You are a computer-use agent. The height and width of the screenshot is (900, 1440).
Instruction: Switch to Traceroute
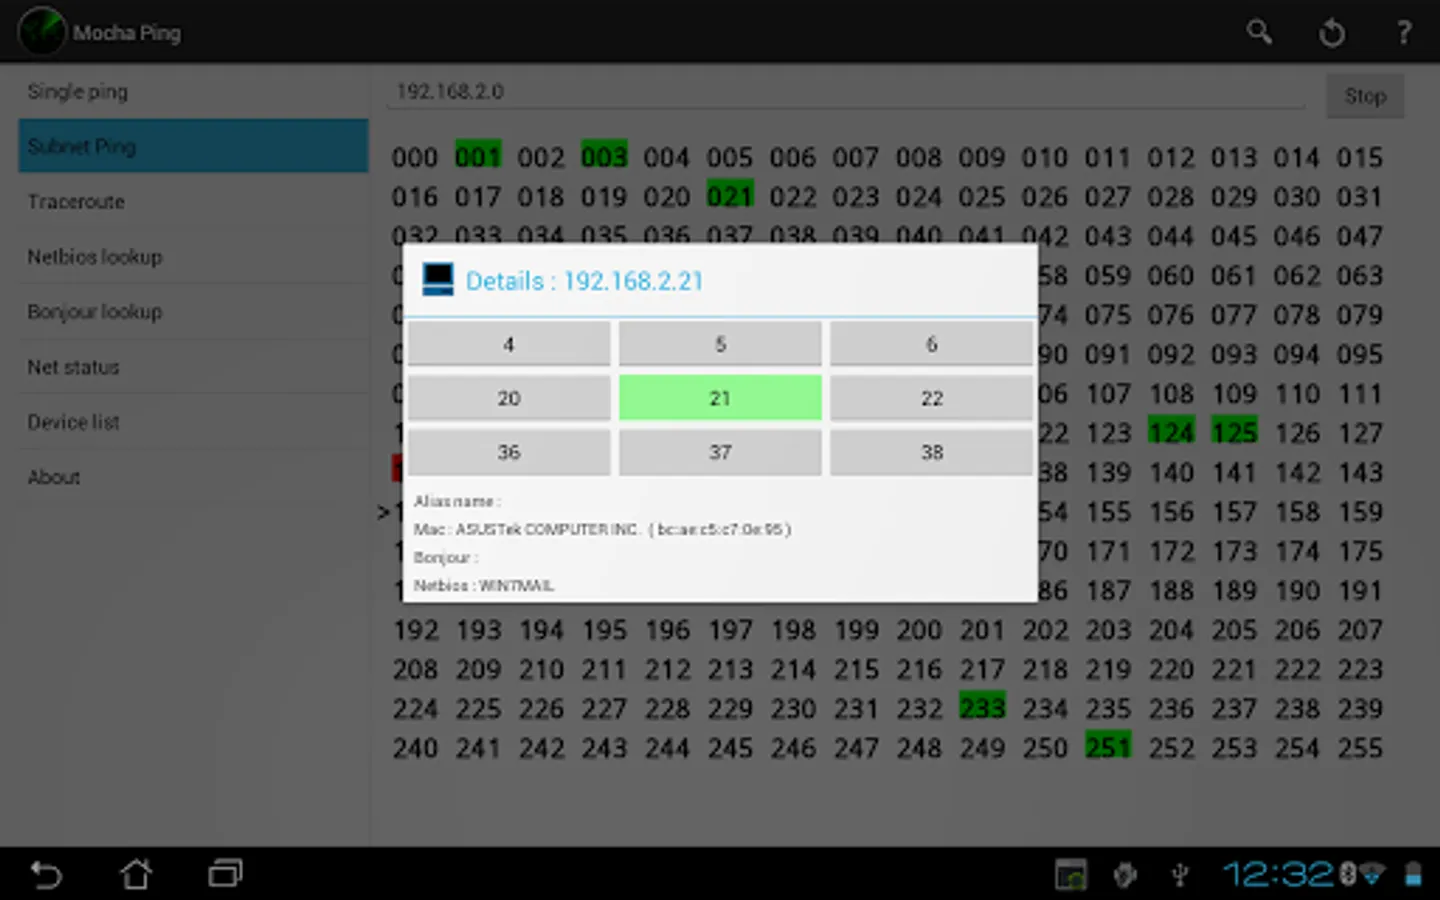pyautogui.click(x=194, y=201)
